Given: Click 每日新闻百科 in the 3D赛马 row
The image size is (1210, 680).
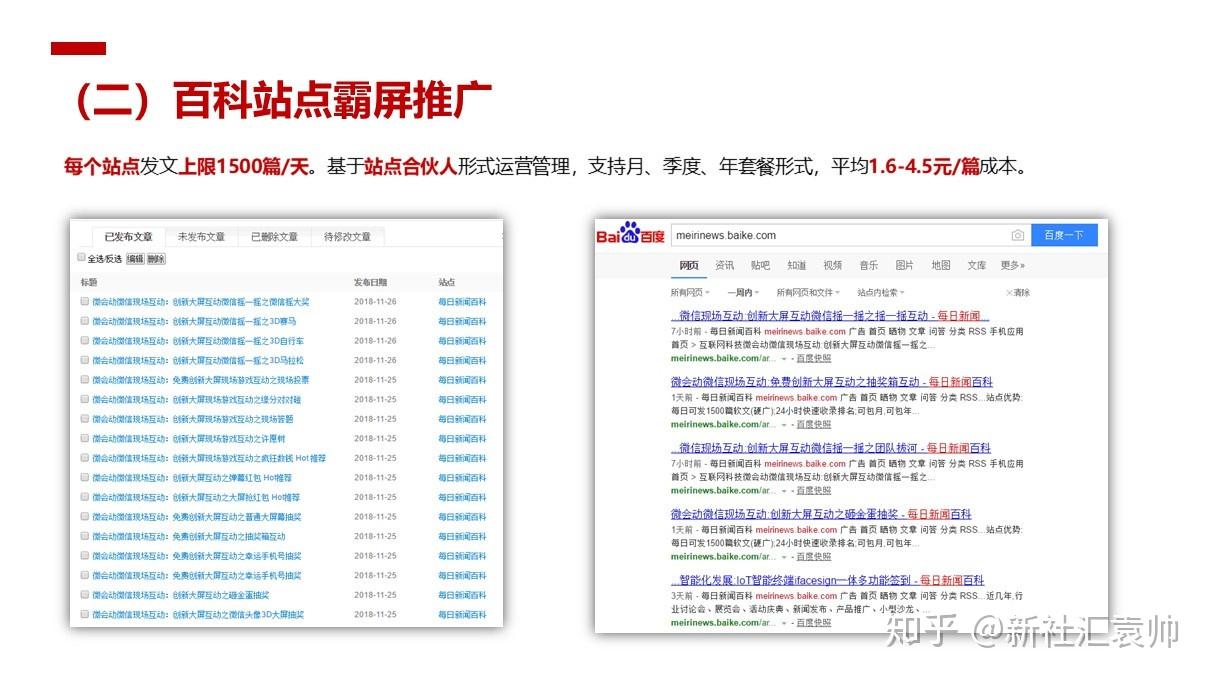Looking at the screenshot, I should click(462, 321).
